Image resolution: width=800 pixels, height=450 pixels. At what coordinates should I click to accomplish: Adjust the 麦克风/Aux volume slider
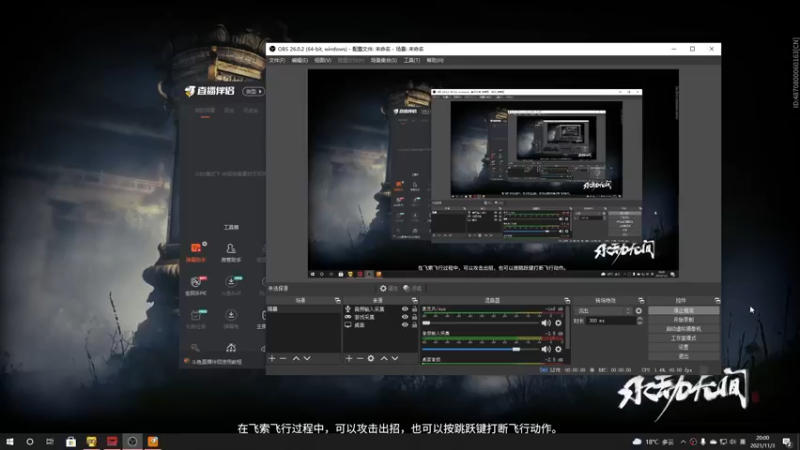(480, 323)
